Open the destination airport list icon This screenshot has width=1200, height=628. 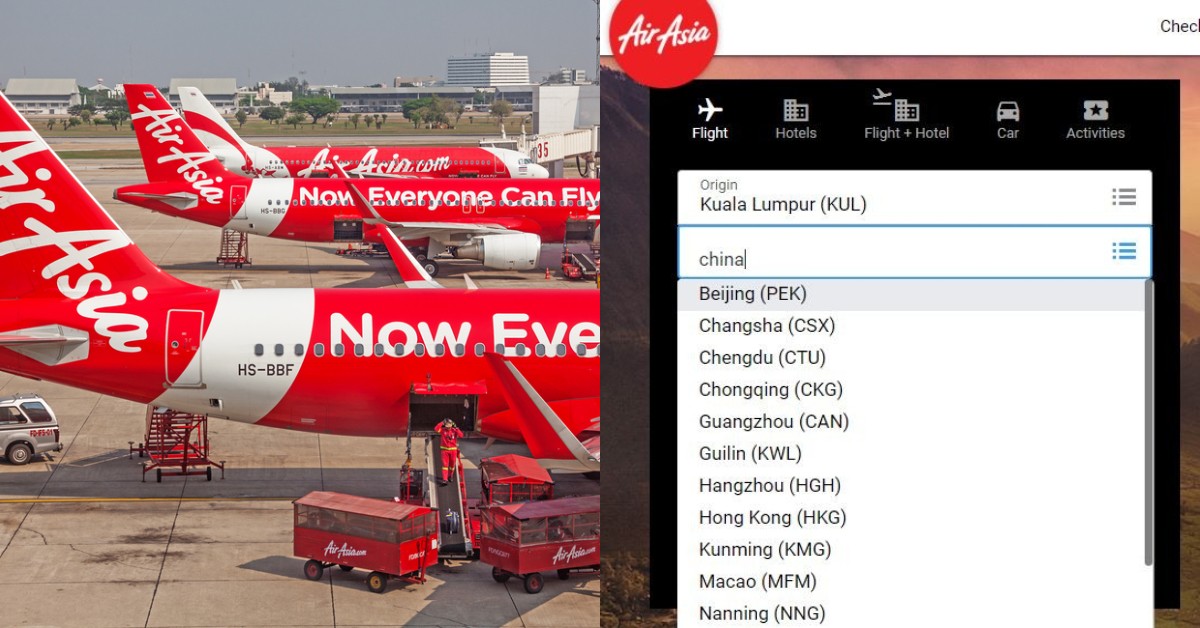pyautogui.click(x=1124, y=251)
